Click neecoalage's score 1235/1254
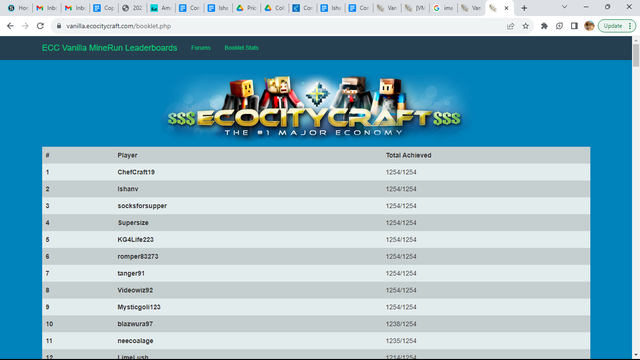 point(401,341)
